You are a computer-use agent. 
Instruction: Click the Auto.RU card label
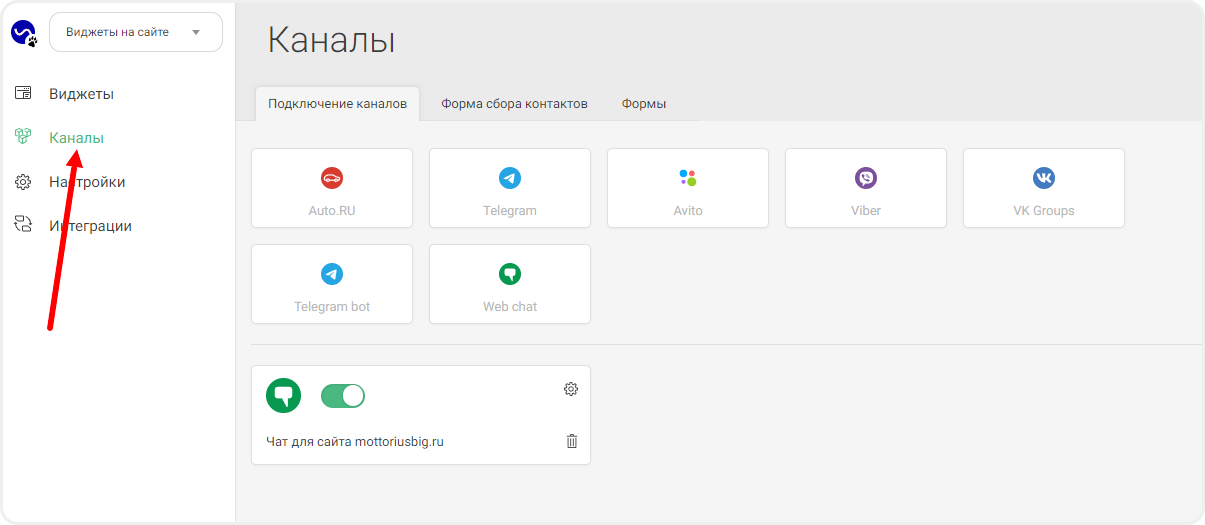click(332, 211)
